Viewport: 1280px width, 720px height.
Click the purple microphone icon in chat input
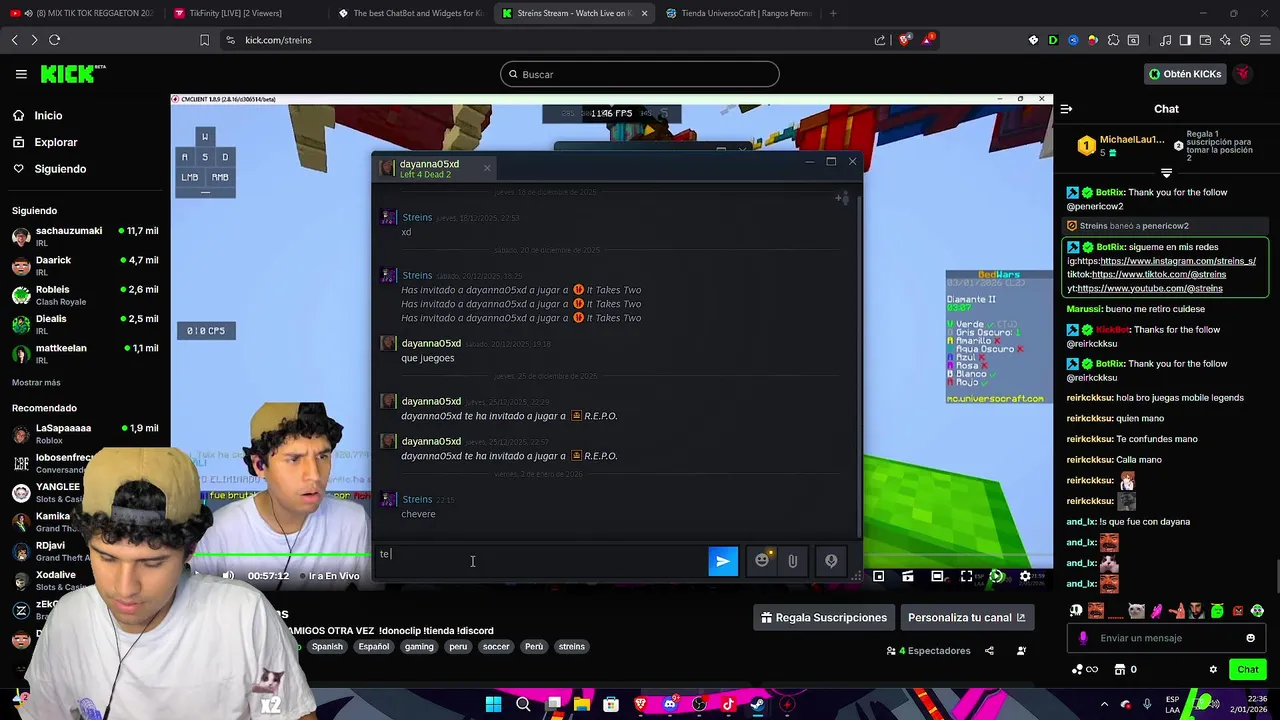click(x=1083, y=638)
